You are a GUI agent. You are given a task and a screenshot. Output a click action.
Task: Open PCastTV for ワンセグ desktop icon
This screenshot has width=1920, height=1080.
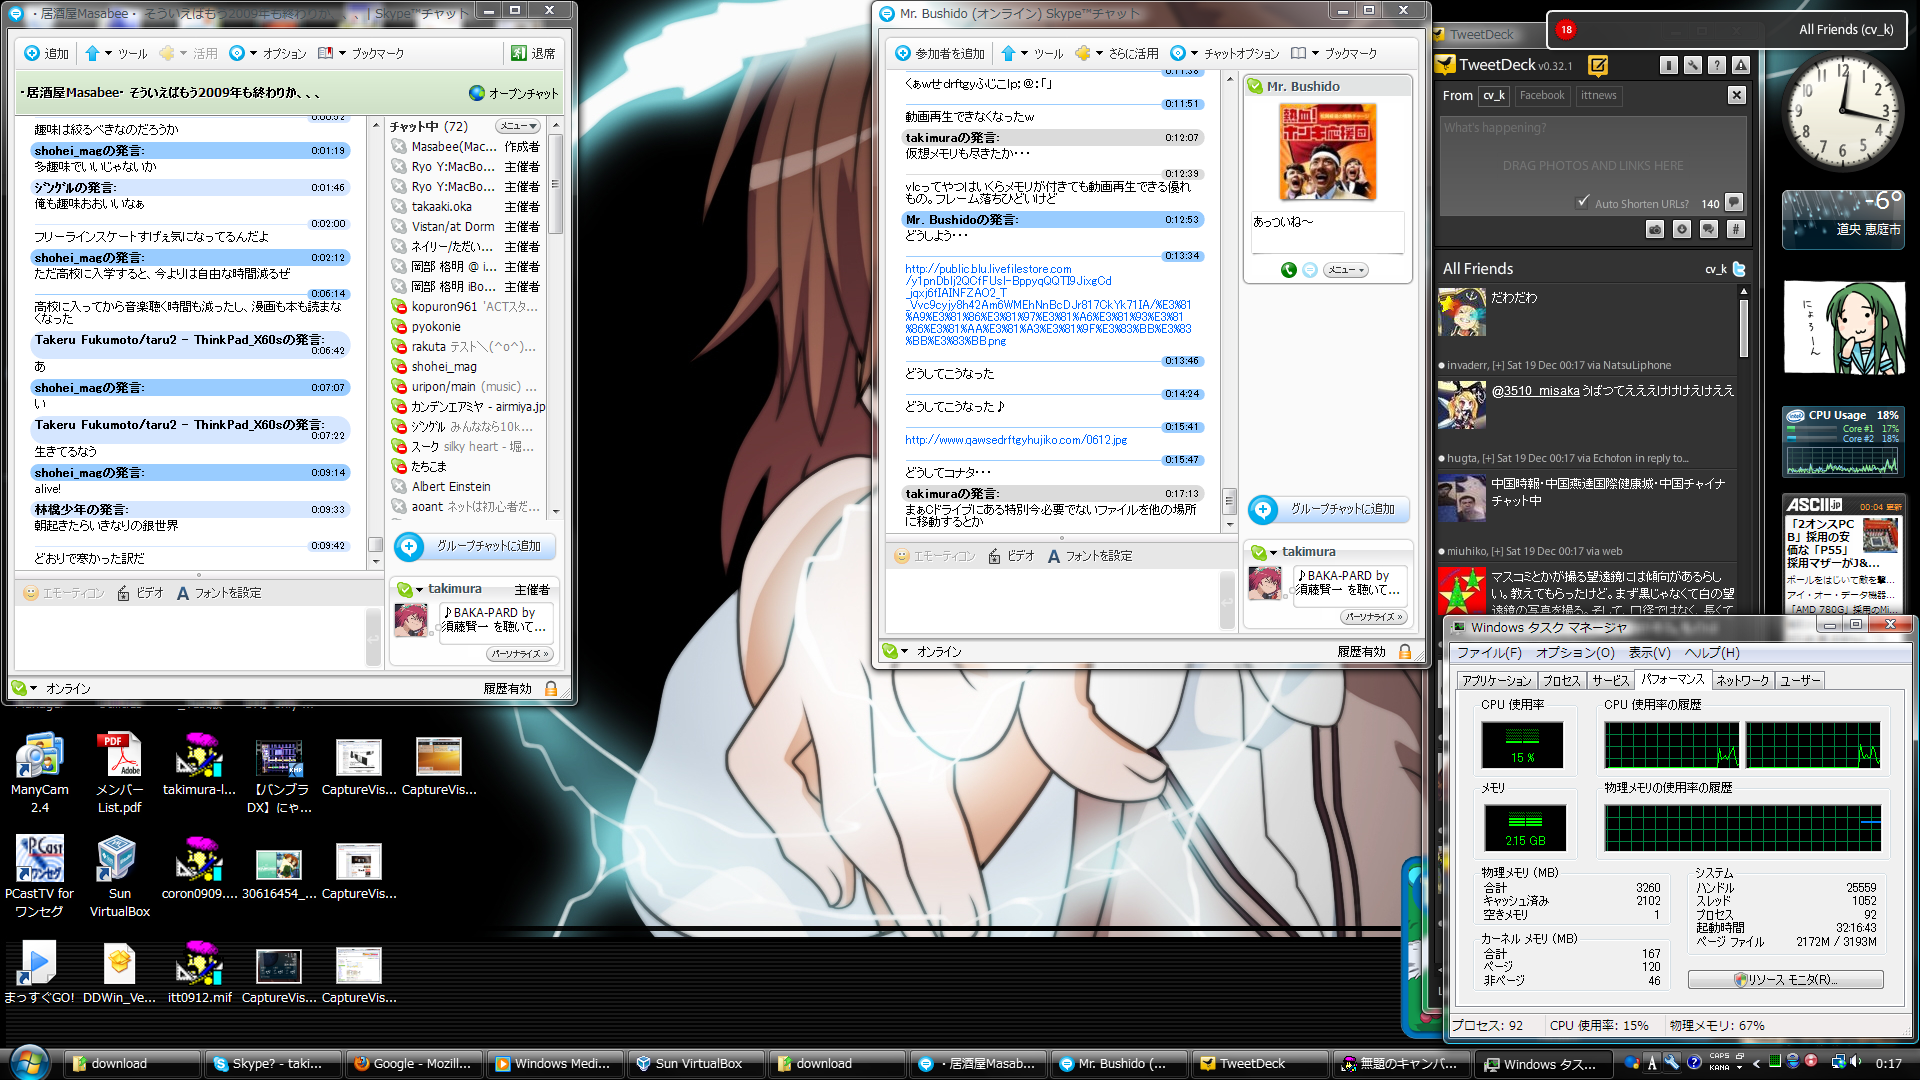(40, 875)
